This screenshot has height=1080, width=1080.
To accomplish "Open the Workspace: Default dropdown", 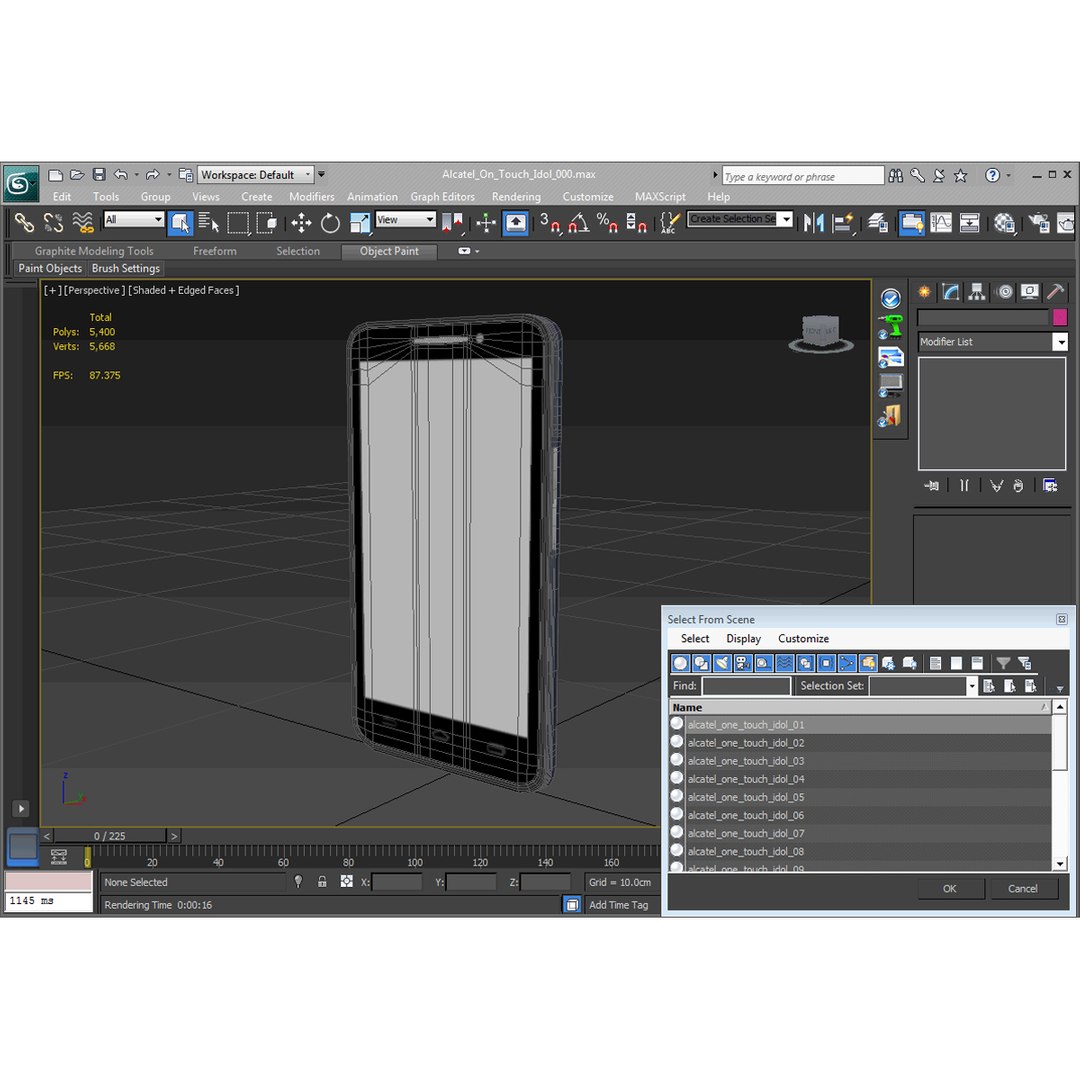I will tap(256, 175).
